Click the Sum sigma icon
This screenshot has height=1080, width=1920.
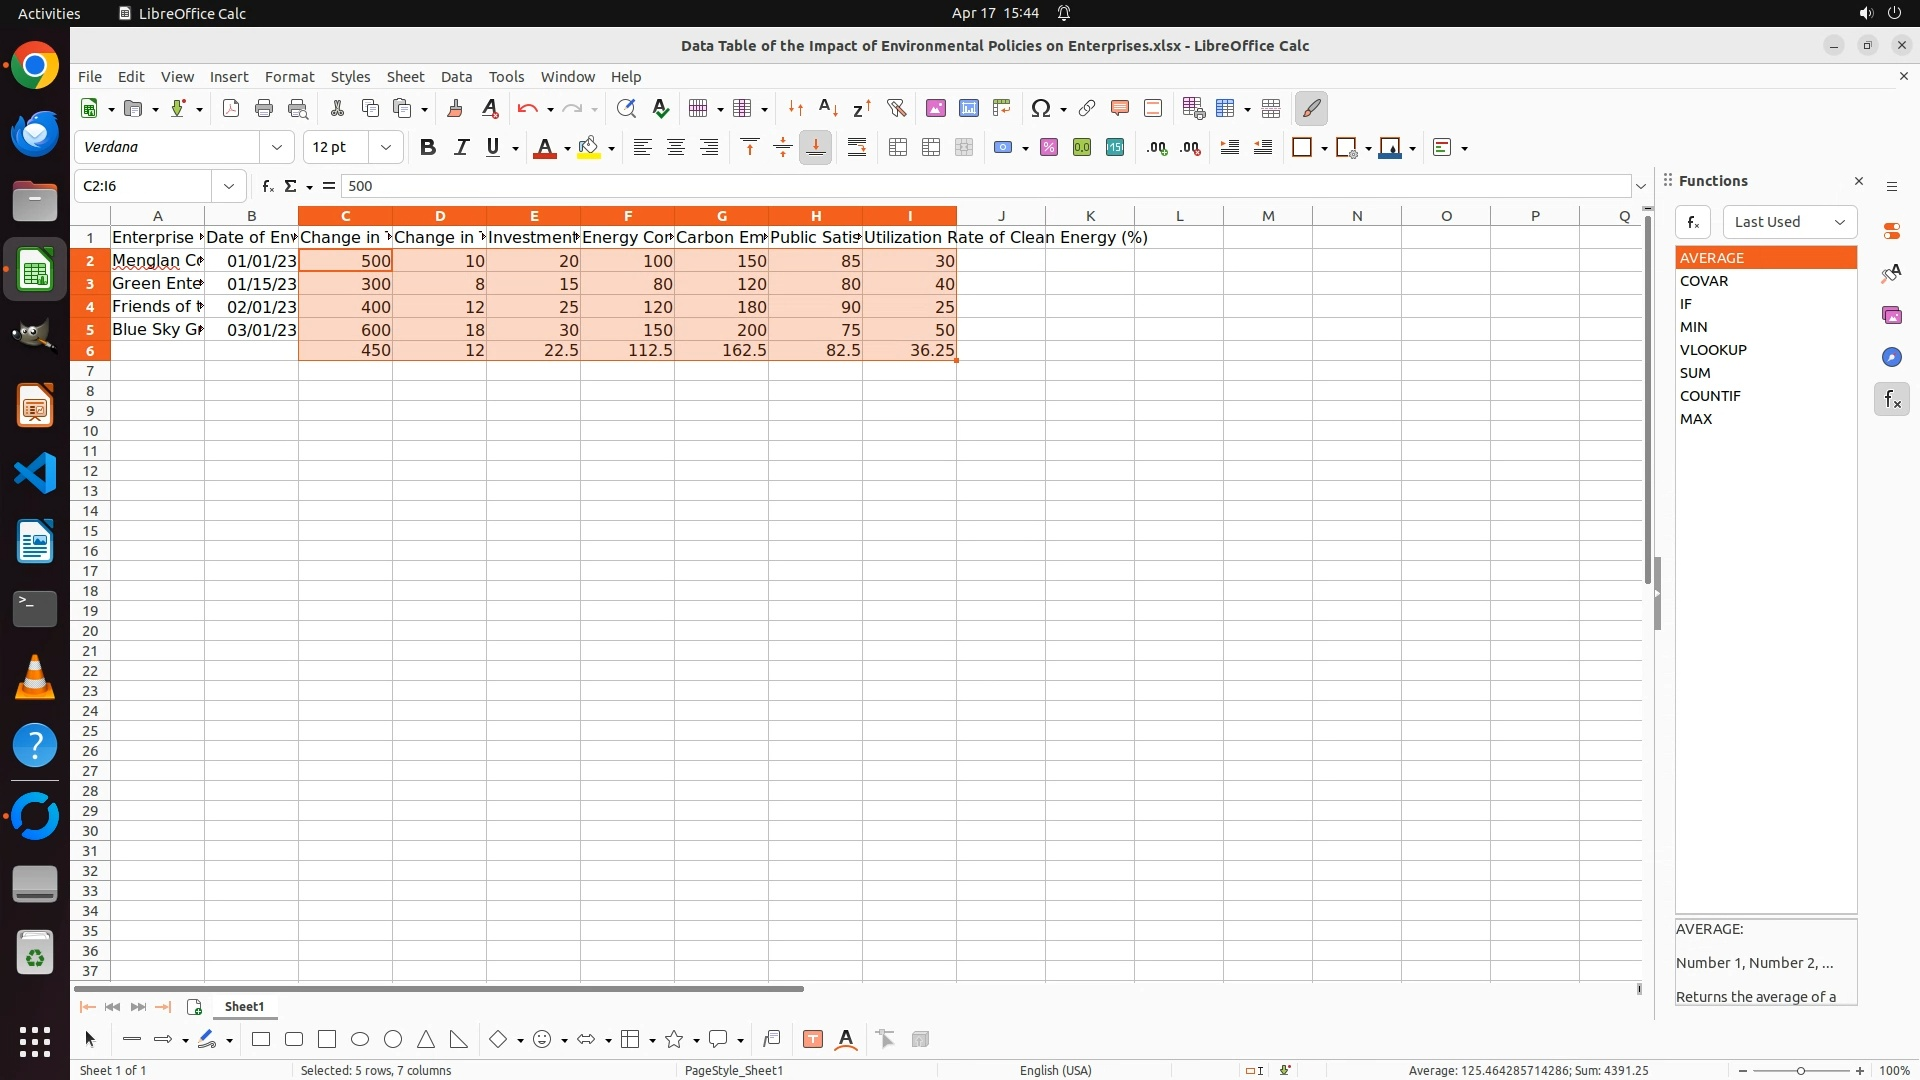coord(291,186)
